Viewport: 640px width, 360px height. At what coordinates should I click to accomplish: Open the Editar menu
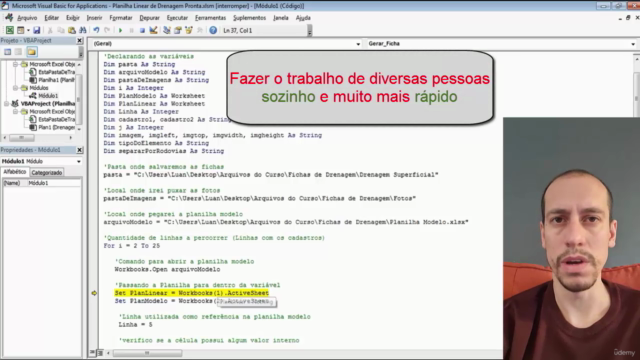pyautogui.click(x=51, y=18)
